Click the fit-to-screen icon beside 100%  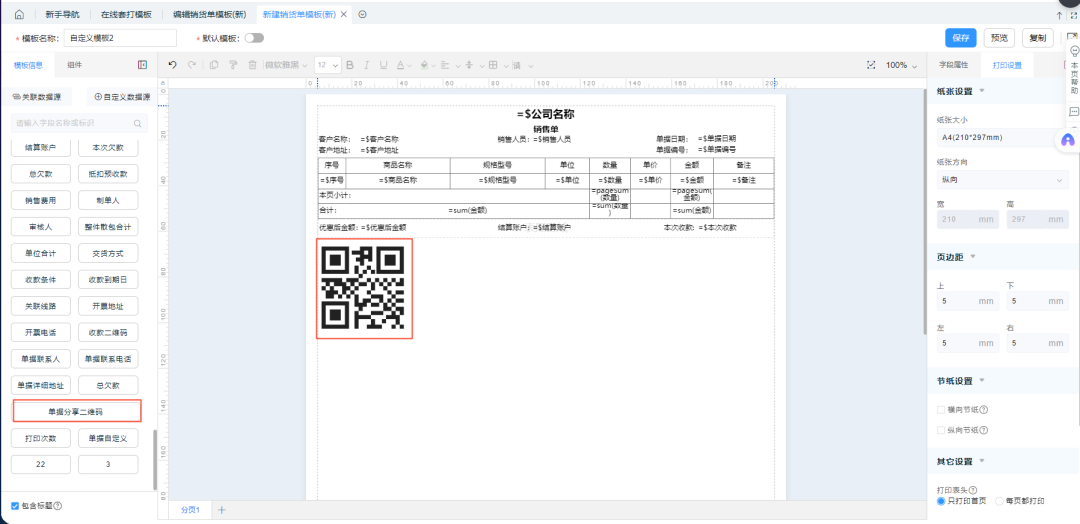[x=871, y=65]
